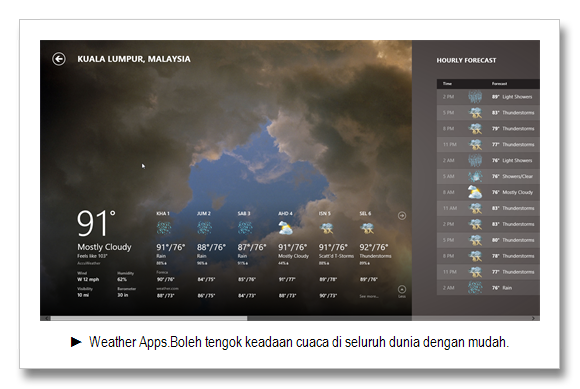Select the SAB 3 day header

(244, 213)
